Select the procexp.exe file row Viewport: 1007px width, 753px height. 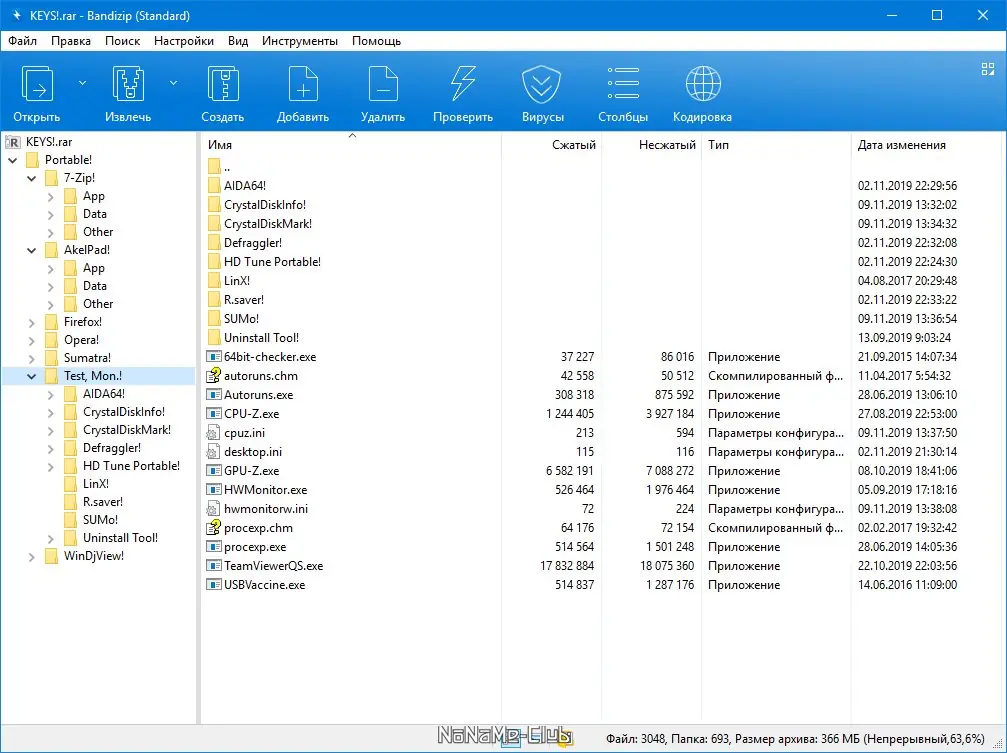click(601, 547)
